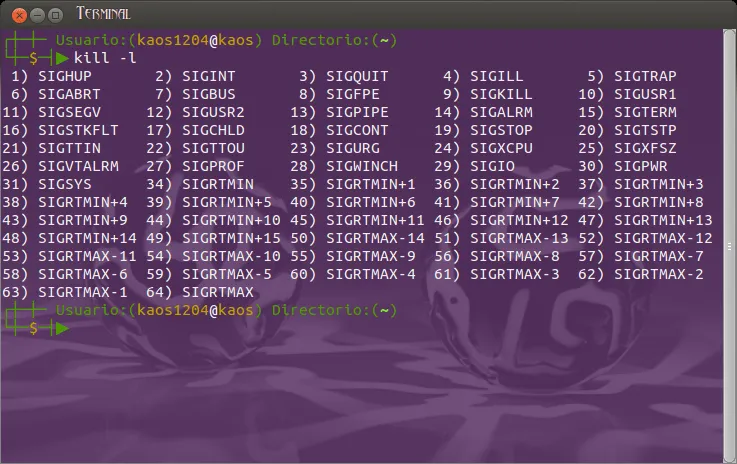
Task: Click the SIGALRM signal name
Action: 502,112
